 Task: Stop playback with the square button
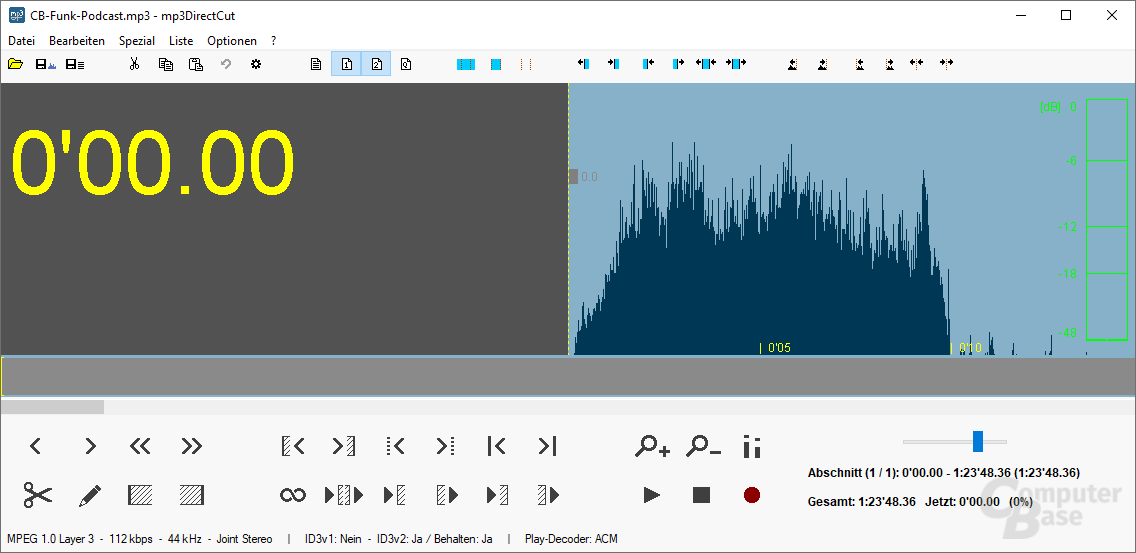coord(701,495)
